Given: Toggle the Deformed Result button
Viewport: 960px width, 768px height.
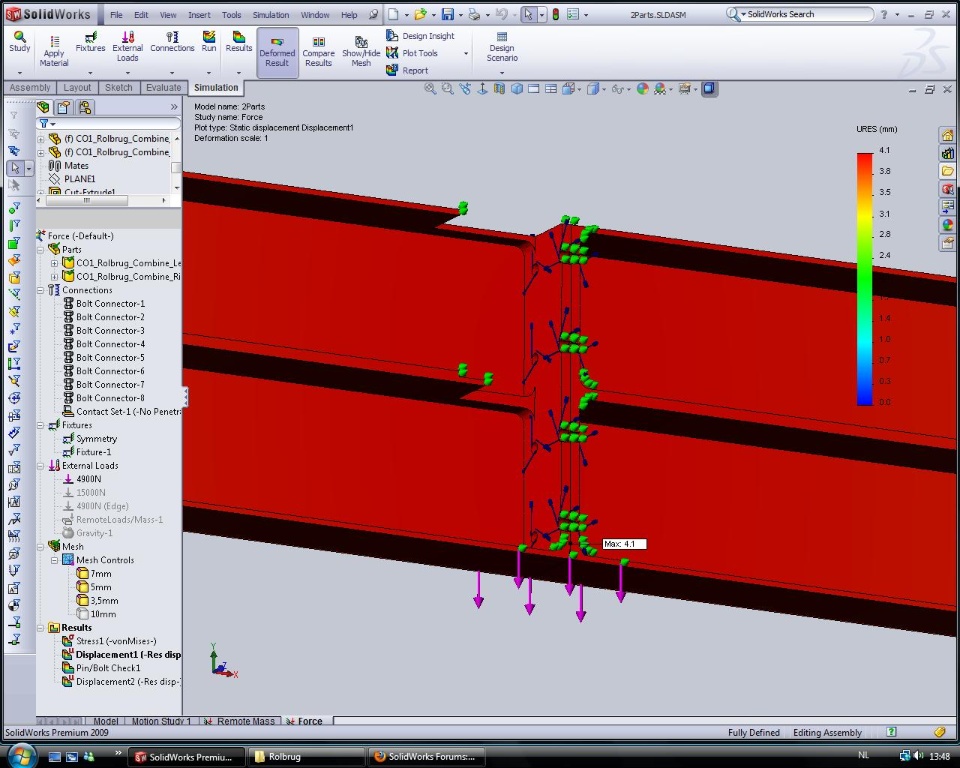Looking at the screenshot, I should [277, 52].
